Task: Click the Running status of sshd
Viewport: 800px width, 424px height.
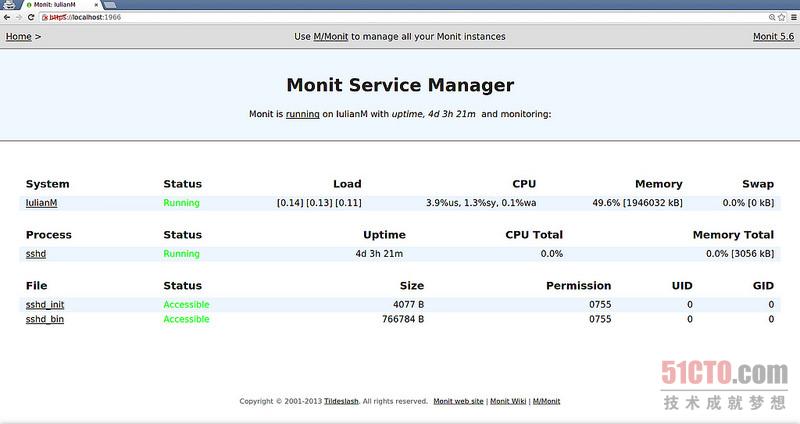Action: tap(181, 254)
